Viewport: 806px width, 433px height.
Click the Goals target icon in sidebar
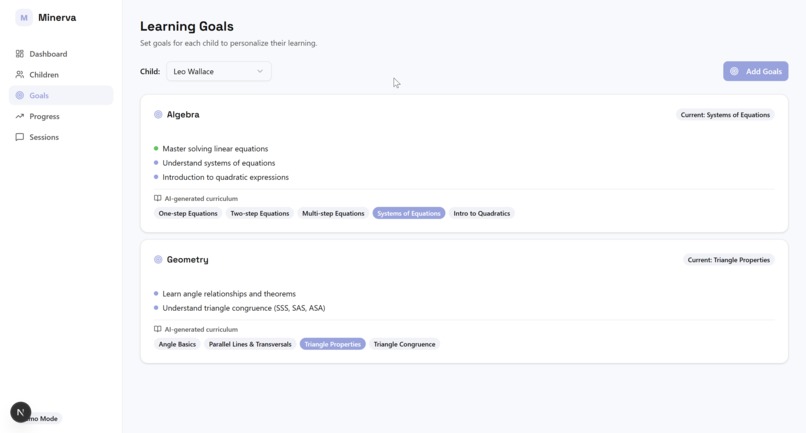coord(20,95)
